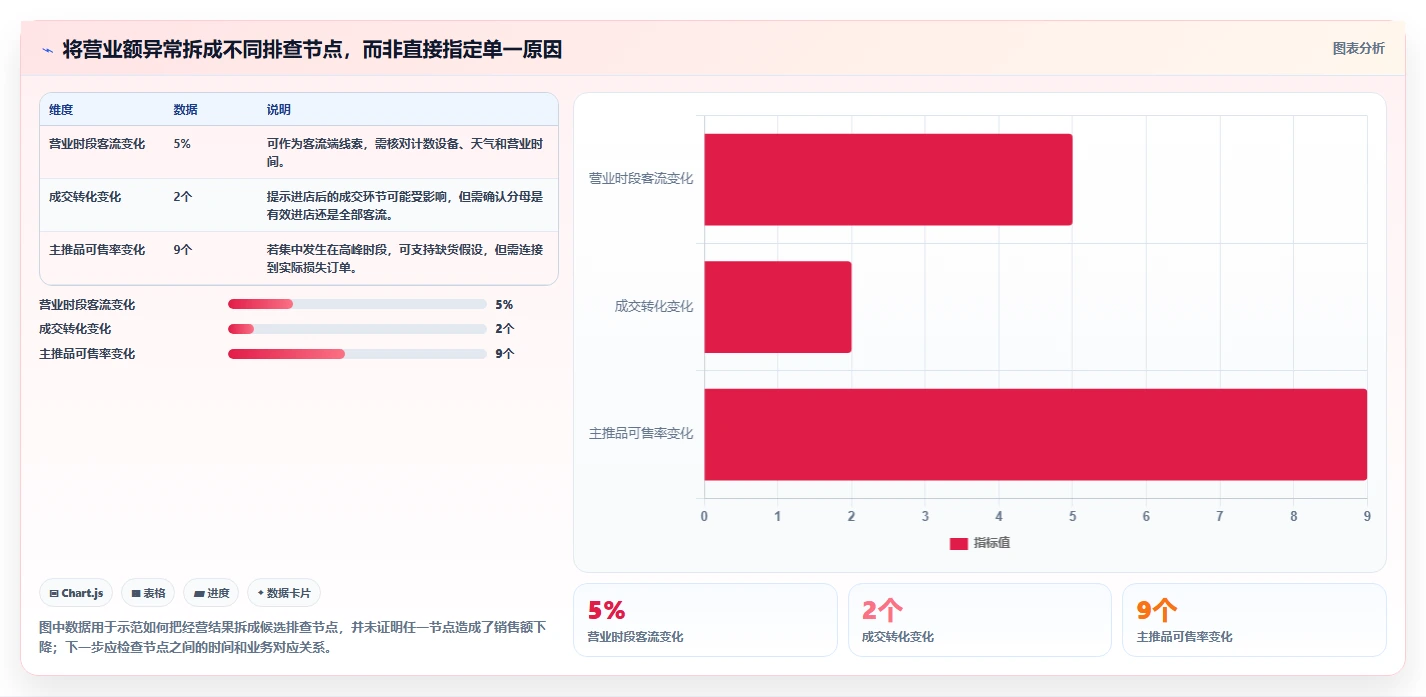Click the 营业时段客流变化 progress bar

357,304
